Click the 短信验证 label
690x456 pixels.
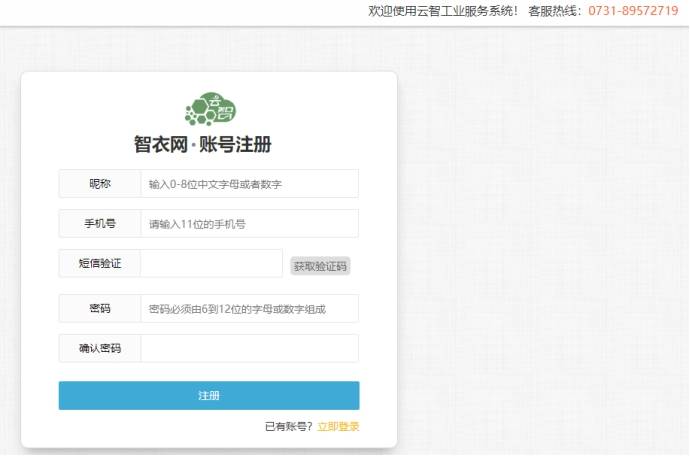[100, 263]
